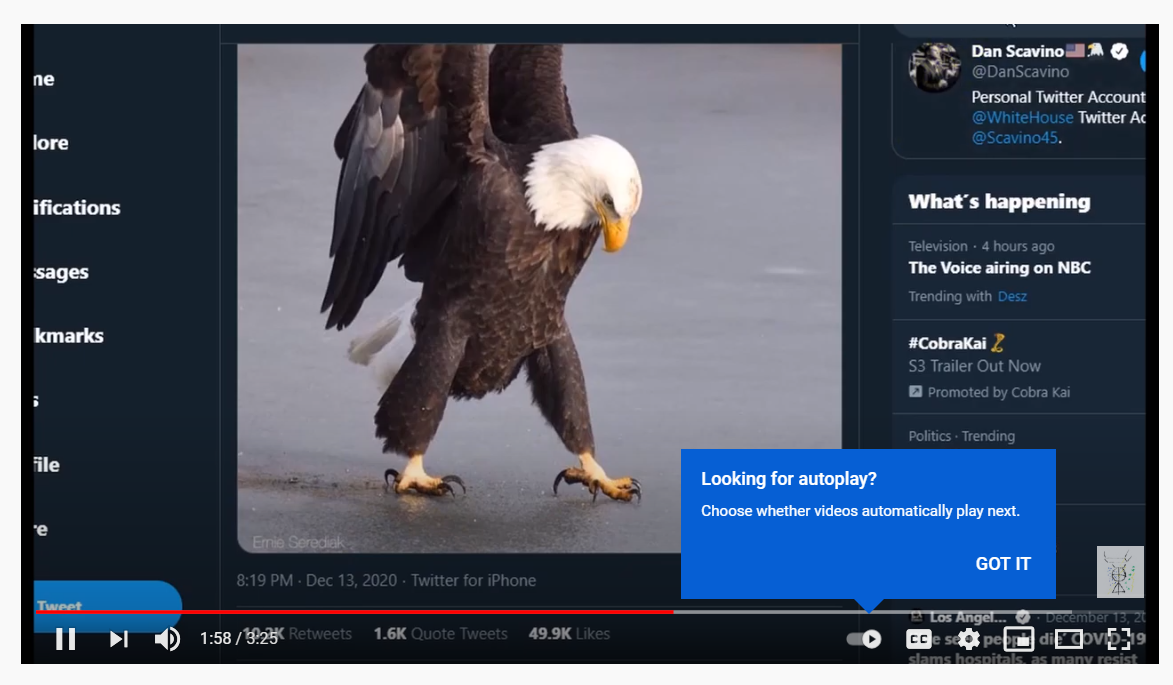Image resolution: width=1173 pixels, height=685 pixels.
Task: Open the channel watermark thumbnail
Action: (x=1120, y=572)
